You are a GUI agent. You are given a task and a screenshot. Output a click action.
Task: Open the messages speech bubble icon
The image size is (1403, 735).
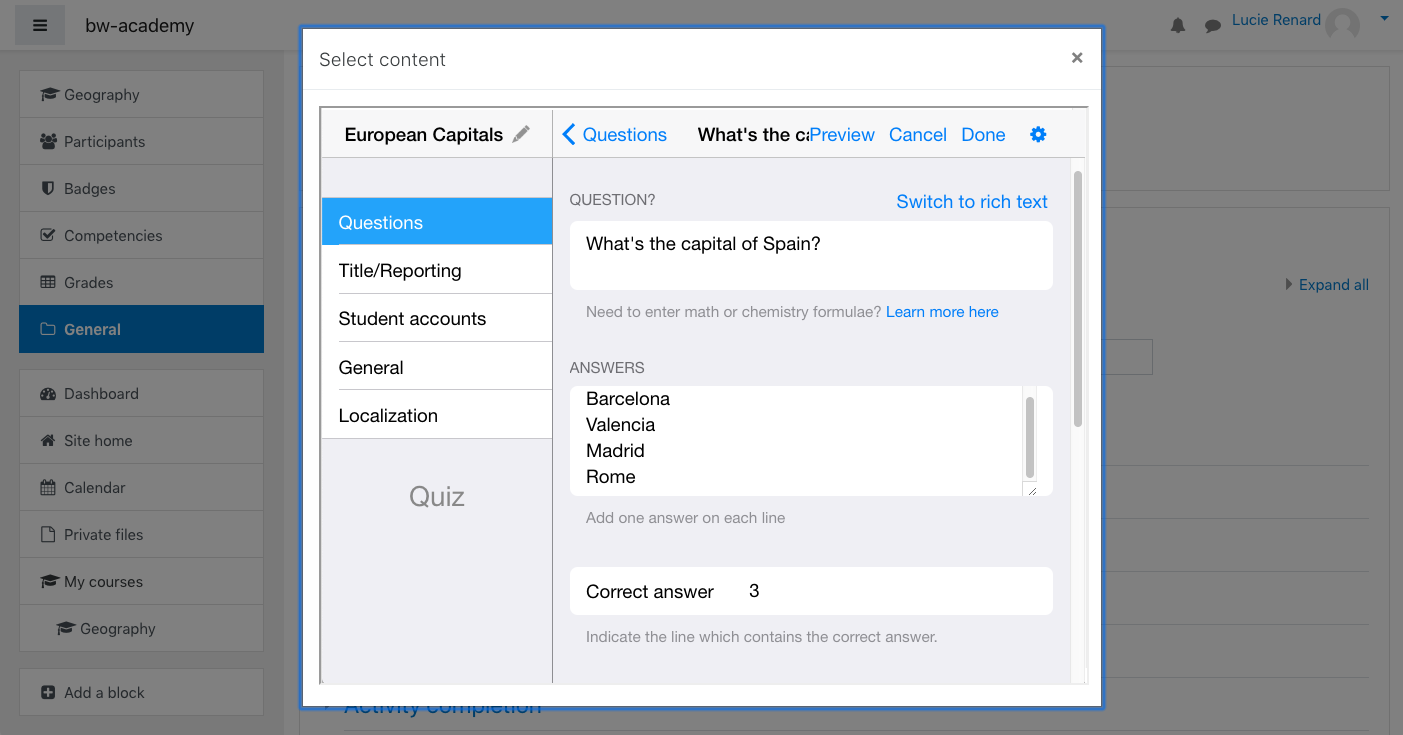(1213, 26)
